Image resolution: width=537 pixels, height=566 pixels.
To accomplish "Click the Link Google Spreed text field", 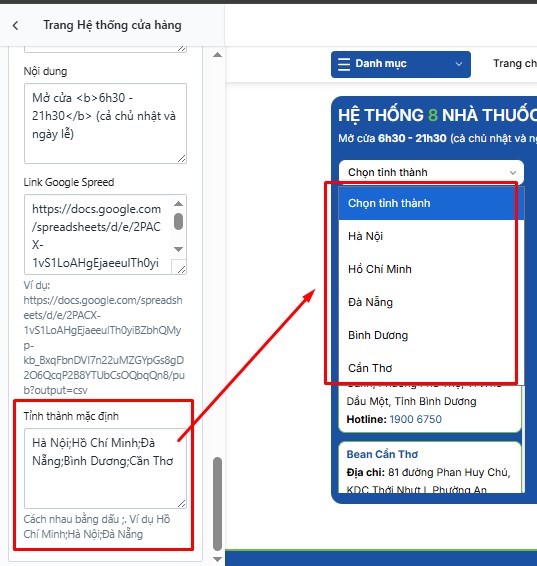I will coord(98,235).
